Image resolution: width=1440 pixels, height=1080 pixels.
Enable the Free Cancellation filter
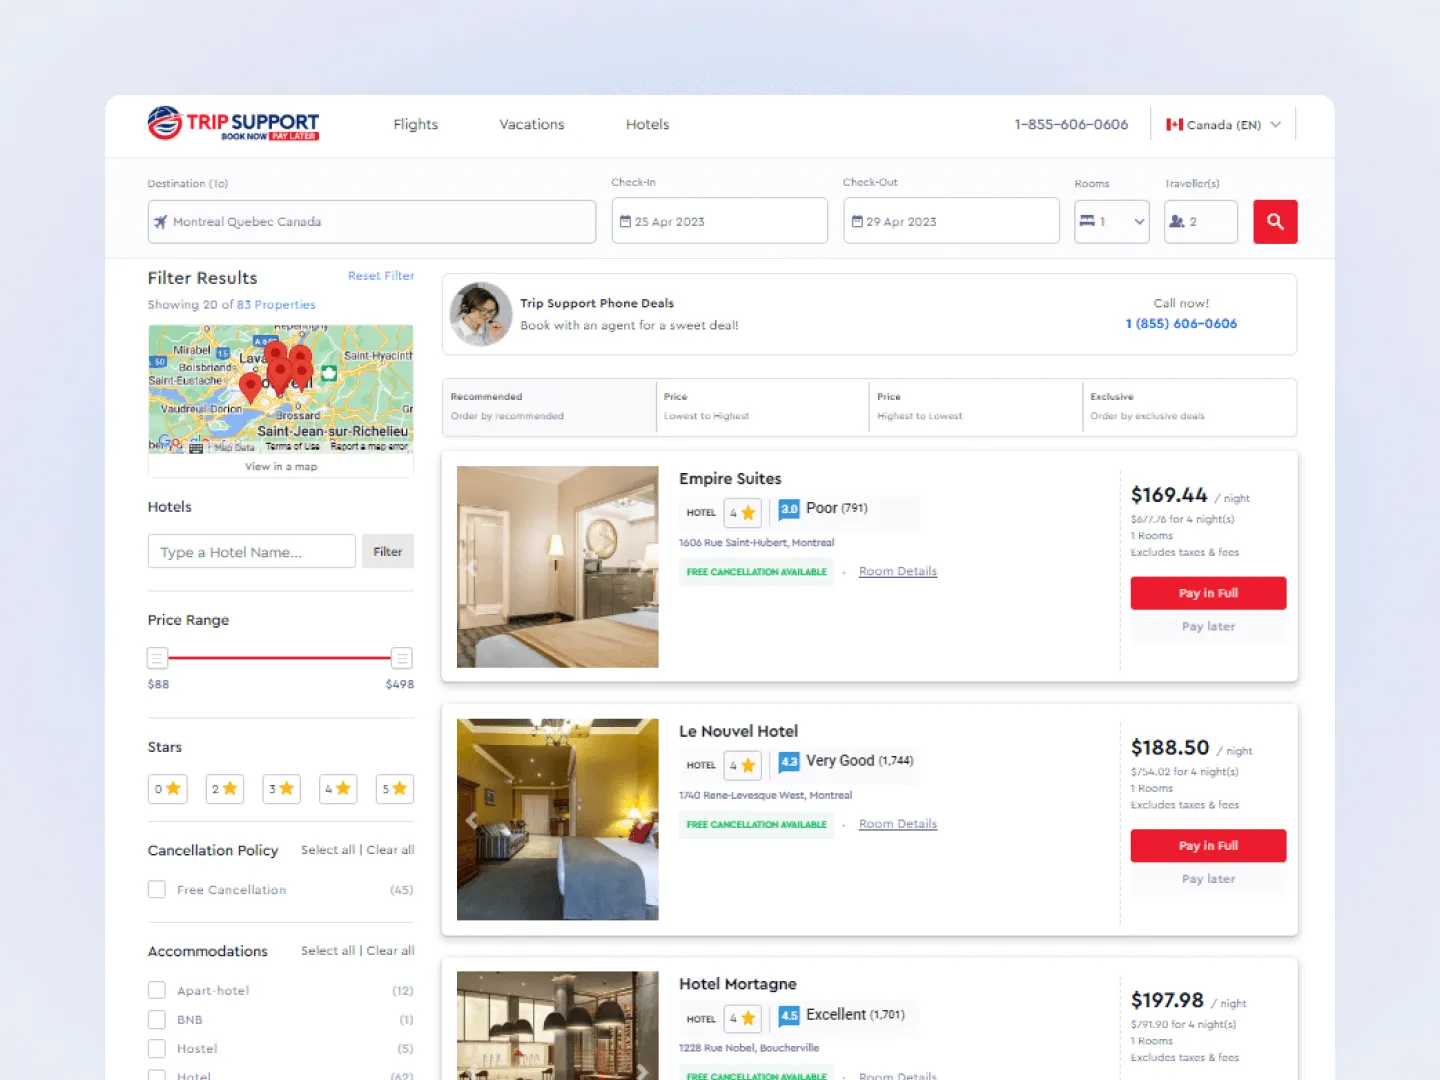(x=157, y=889)
